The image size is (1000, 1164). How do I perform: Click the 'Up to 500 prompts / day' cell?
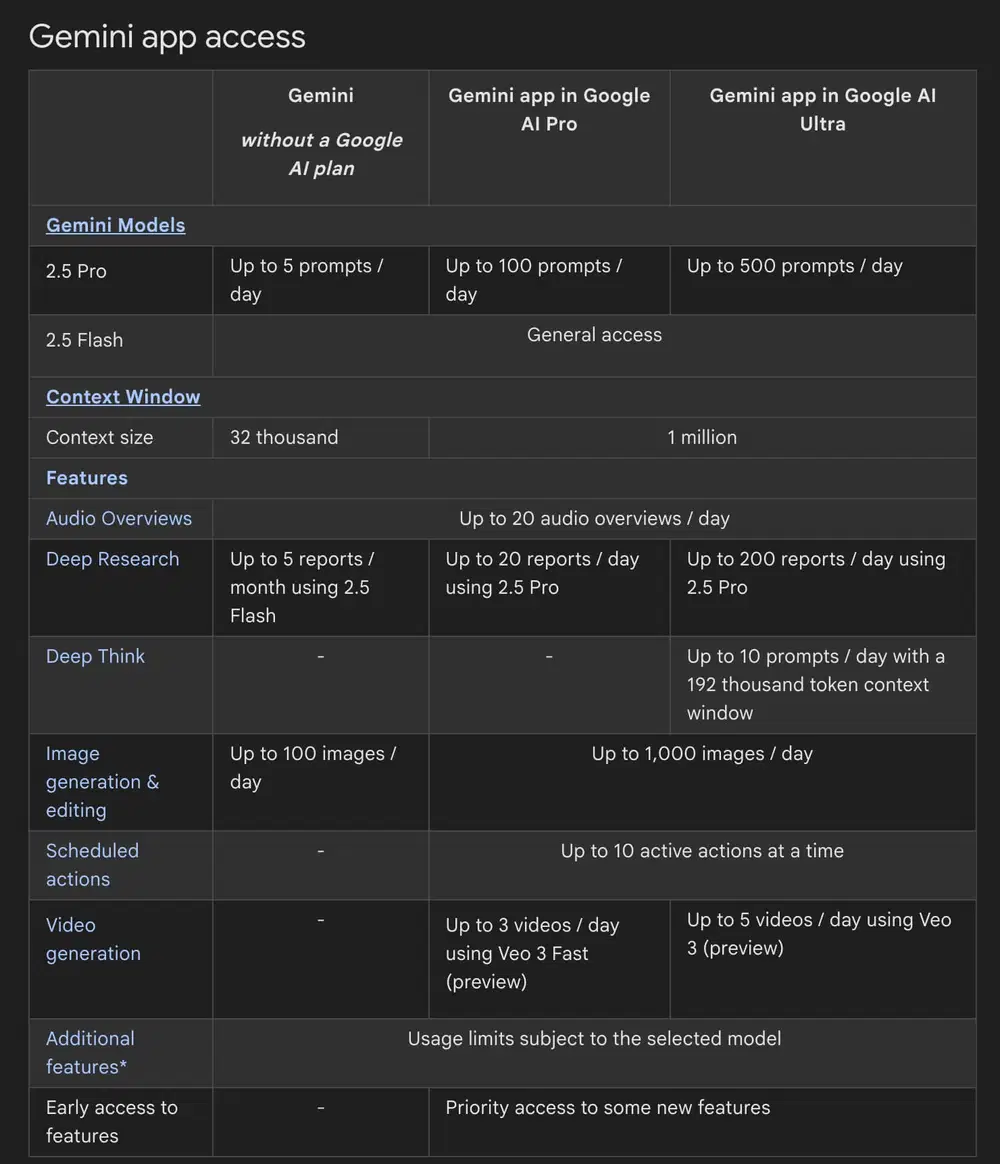tap(794, 266)
